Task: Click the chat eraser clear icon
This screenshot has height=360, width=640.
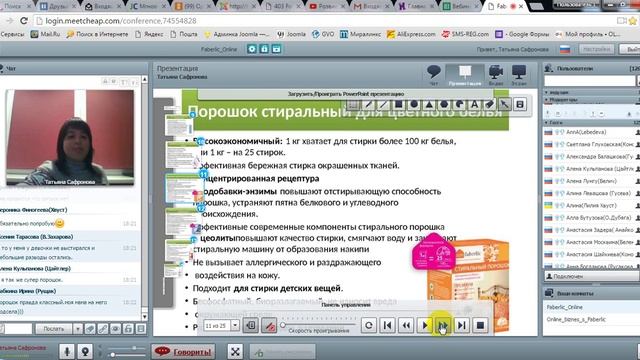Action: coord(90,329)
